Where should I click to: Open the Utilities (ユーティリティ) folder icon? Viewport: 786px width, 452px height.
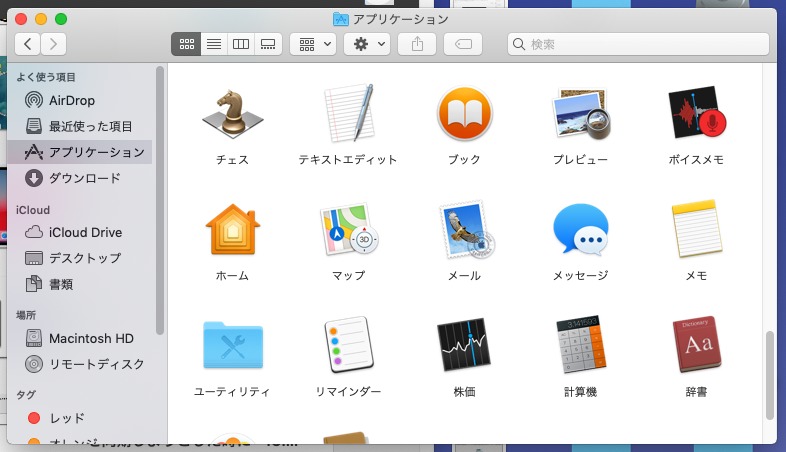coord(233,345)
